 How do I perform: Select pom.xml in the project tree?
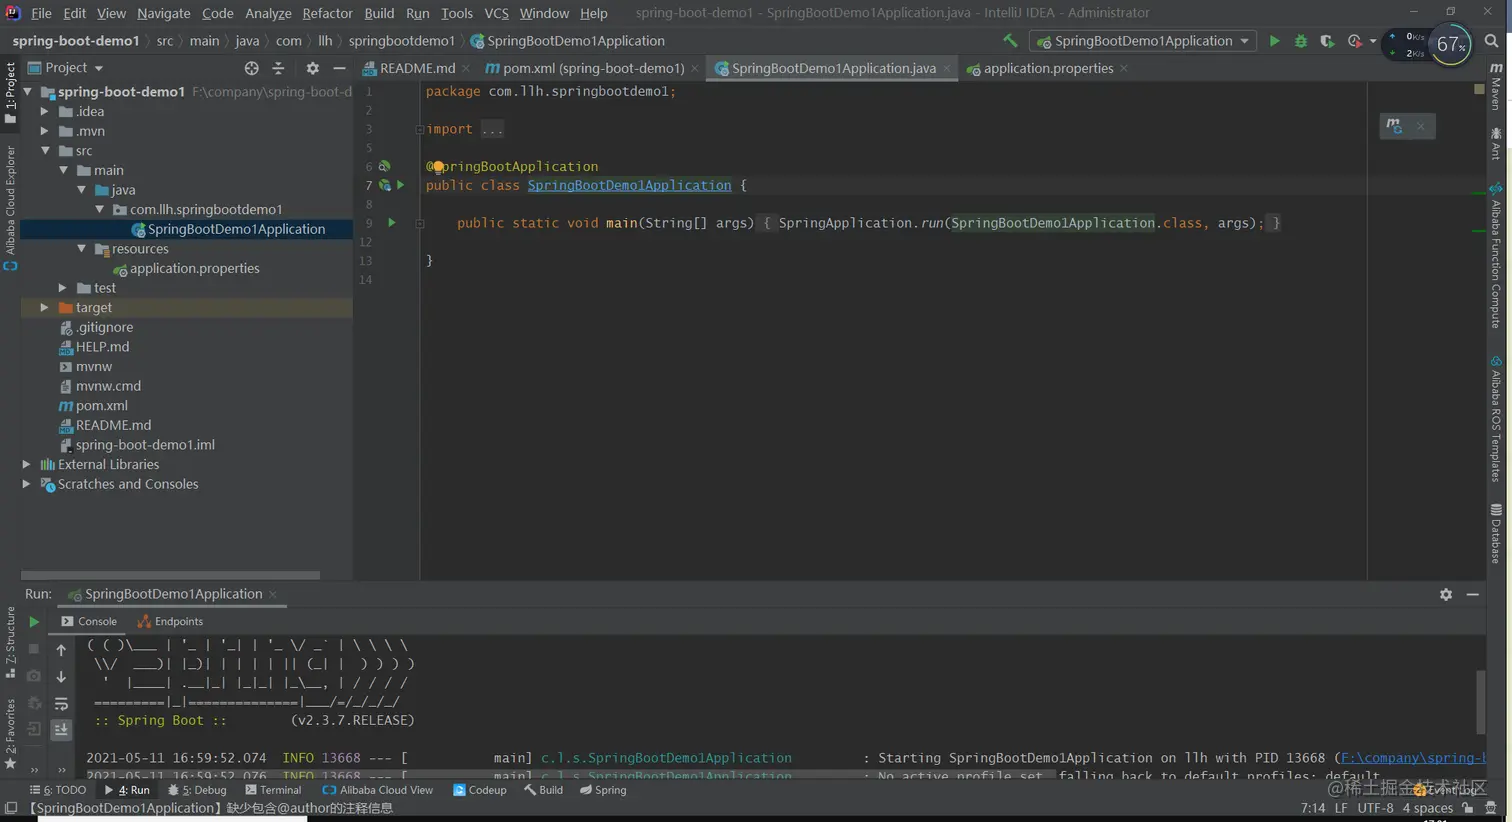(x=102, y=406)
